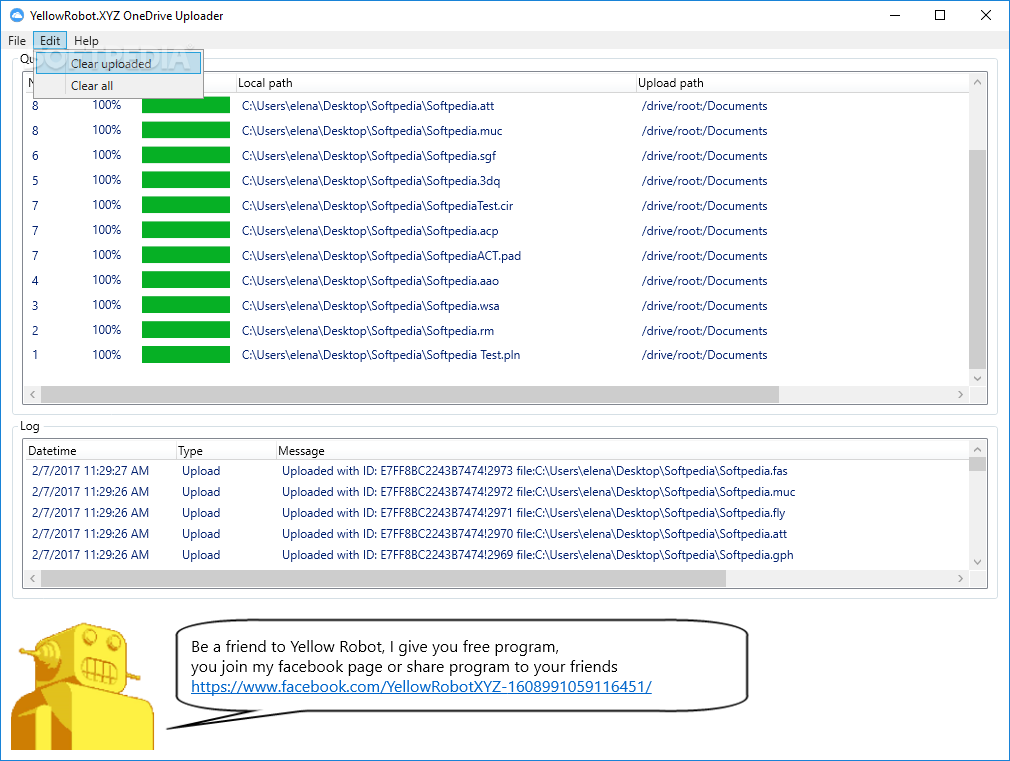This screenshot has height=761, width=1010.
Task: Click the Yellow Robot mascot image
Action: tap(80, 686)
